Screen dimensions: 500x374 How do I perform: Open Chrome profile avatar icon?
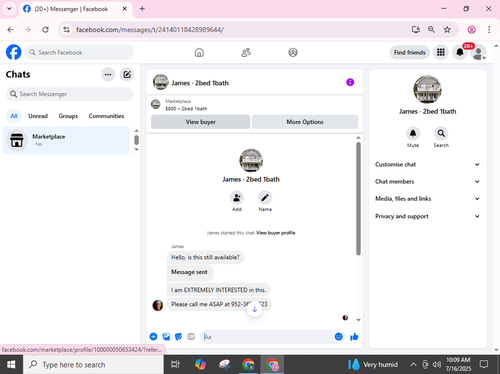pos(471,30)
